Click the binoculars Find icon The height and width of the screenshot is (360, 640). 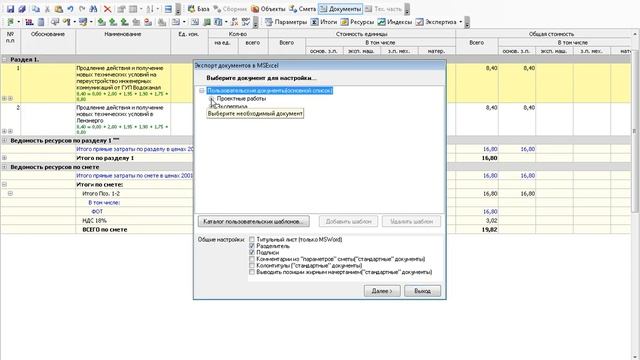coord(93,9)
